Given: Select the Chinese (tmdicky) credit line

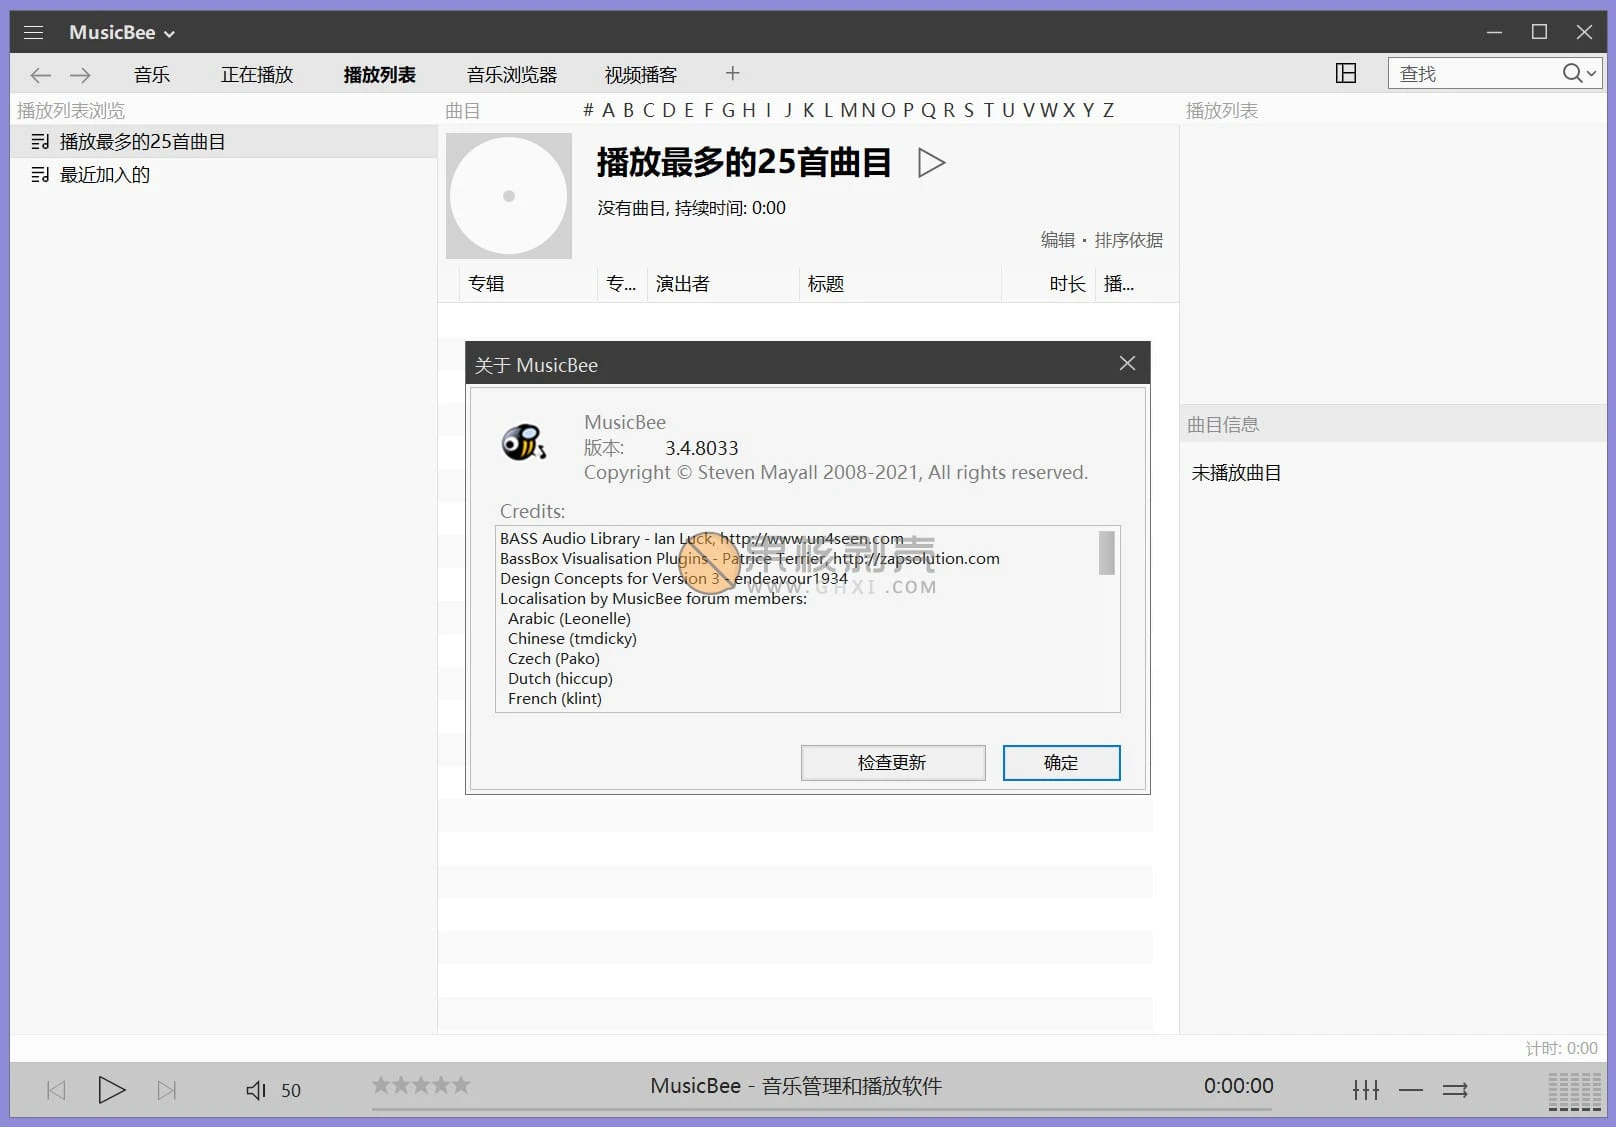Looking at the screenshot, I should tap(572, 638).
